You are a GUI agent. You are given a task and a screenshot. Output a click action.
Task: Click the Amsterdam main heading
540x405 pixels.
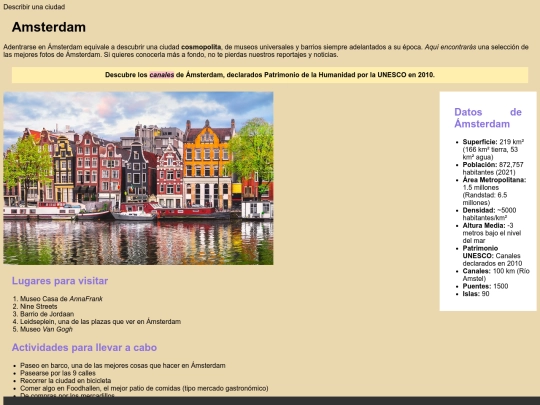tap(49, 27)
